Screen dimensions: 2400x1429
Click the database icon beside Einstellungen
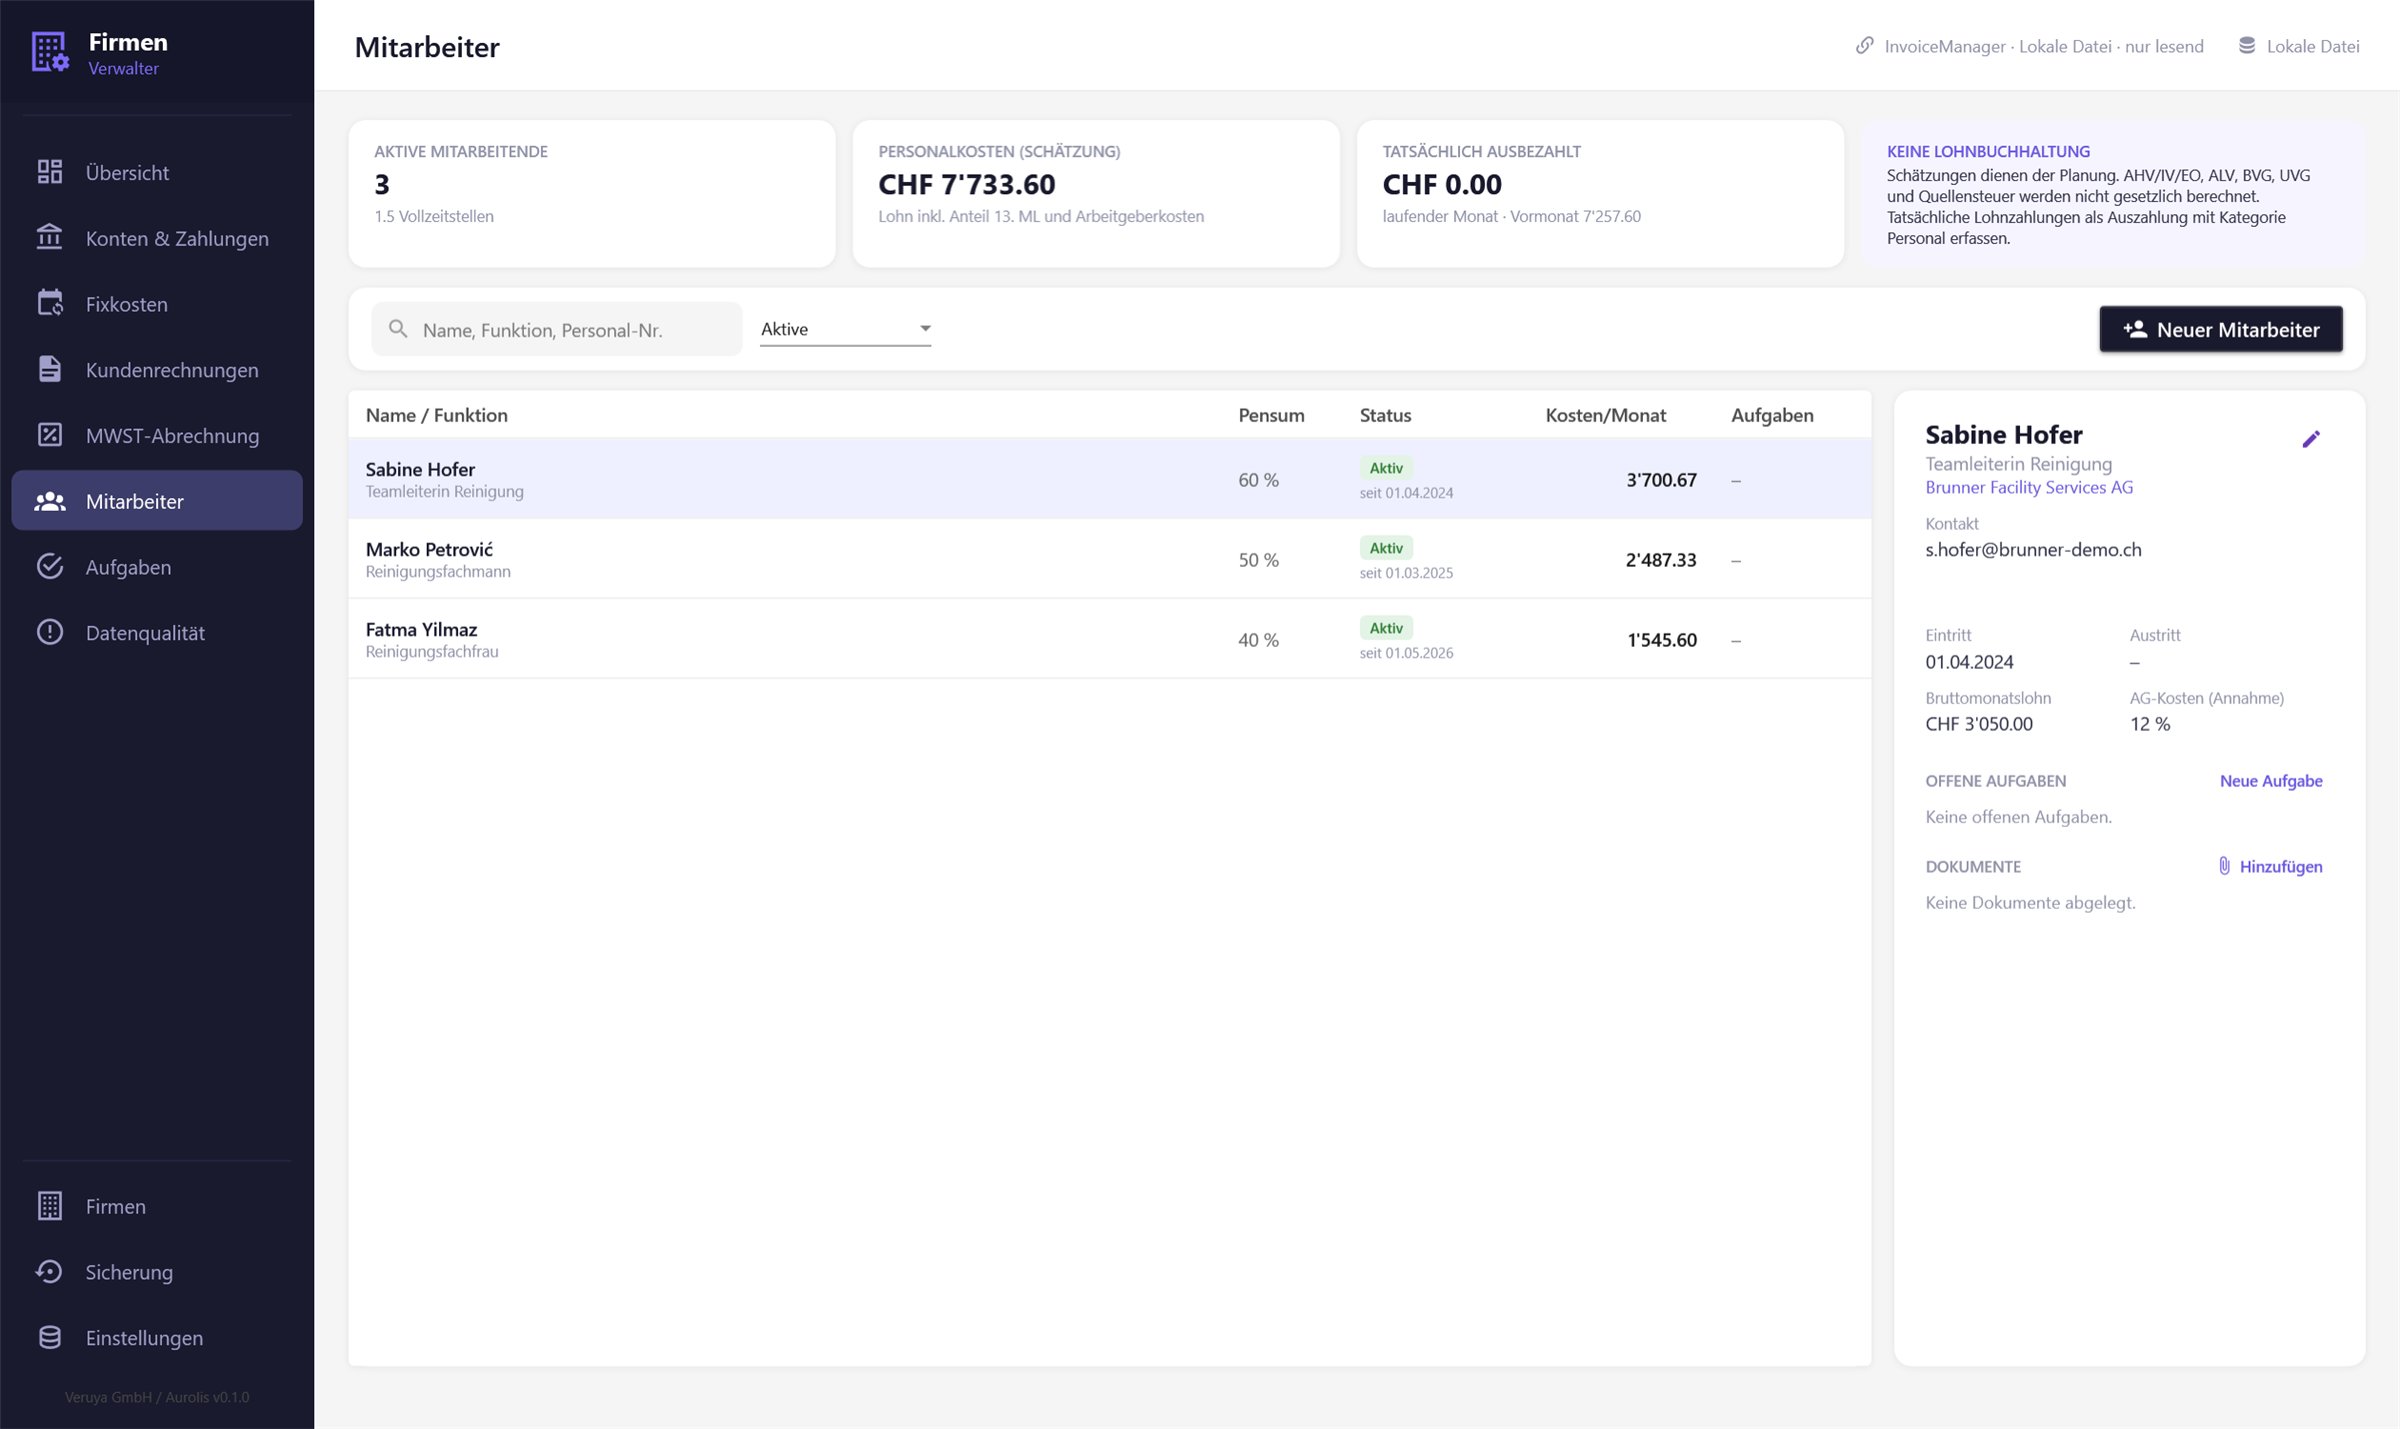50,1338
